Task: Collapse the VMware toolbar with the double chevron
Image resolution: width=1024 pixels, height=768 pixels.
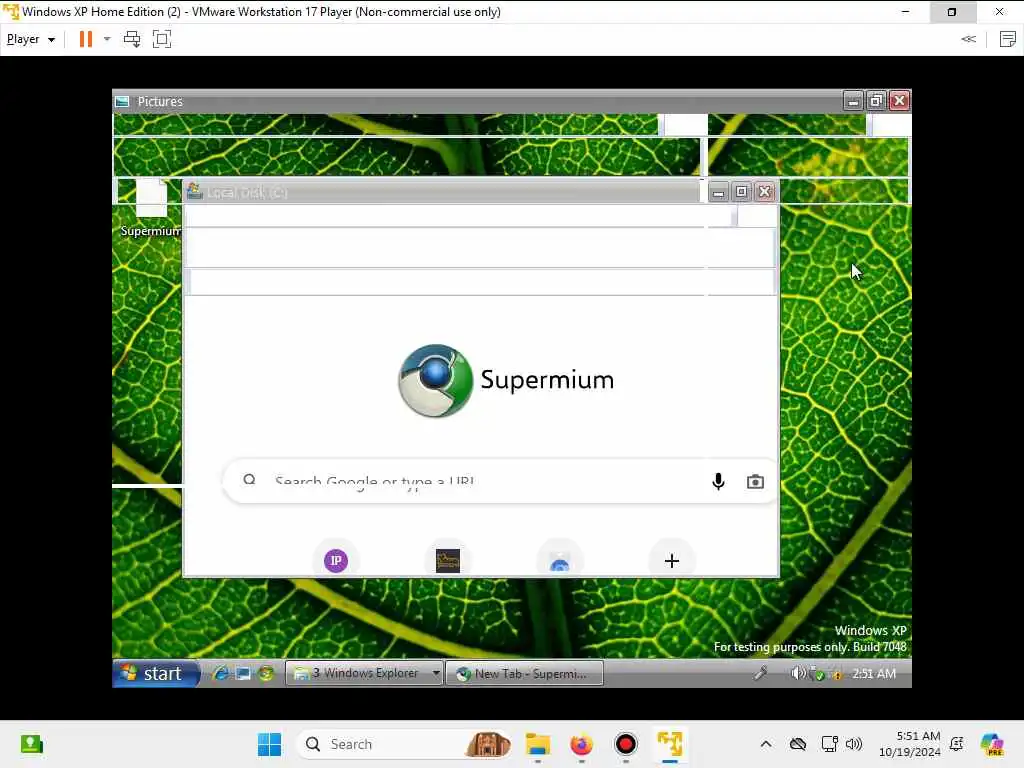Action: (968, 39)
